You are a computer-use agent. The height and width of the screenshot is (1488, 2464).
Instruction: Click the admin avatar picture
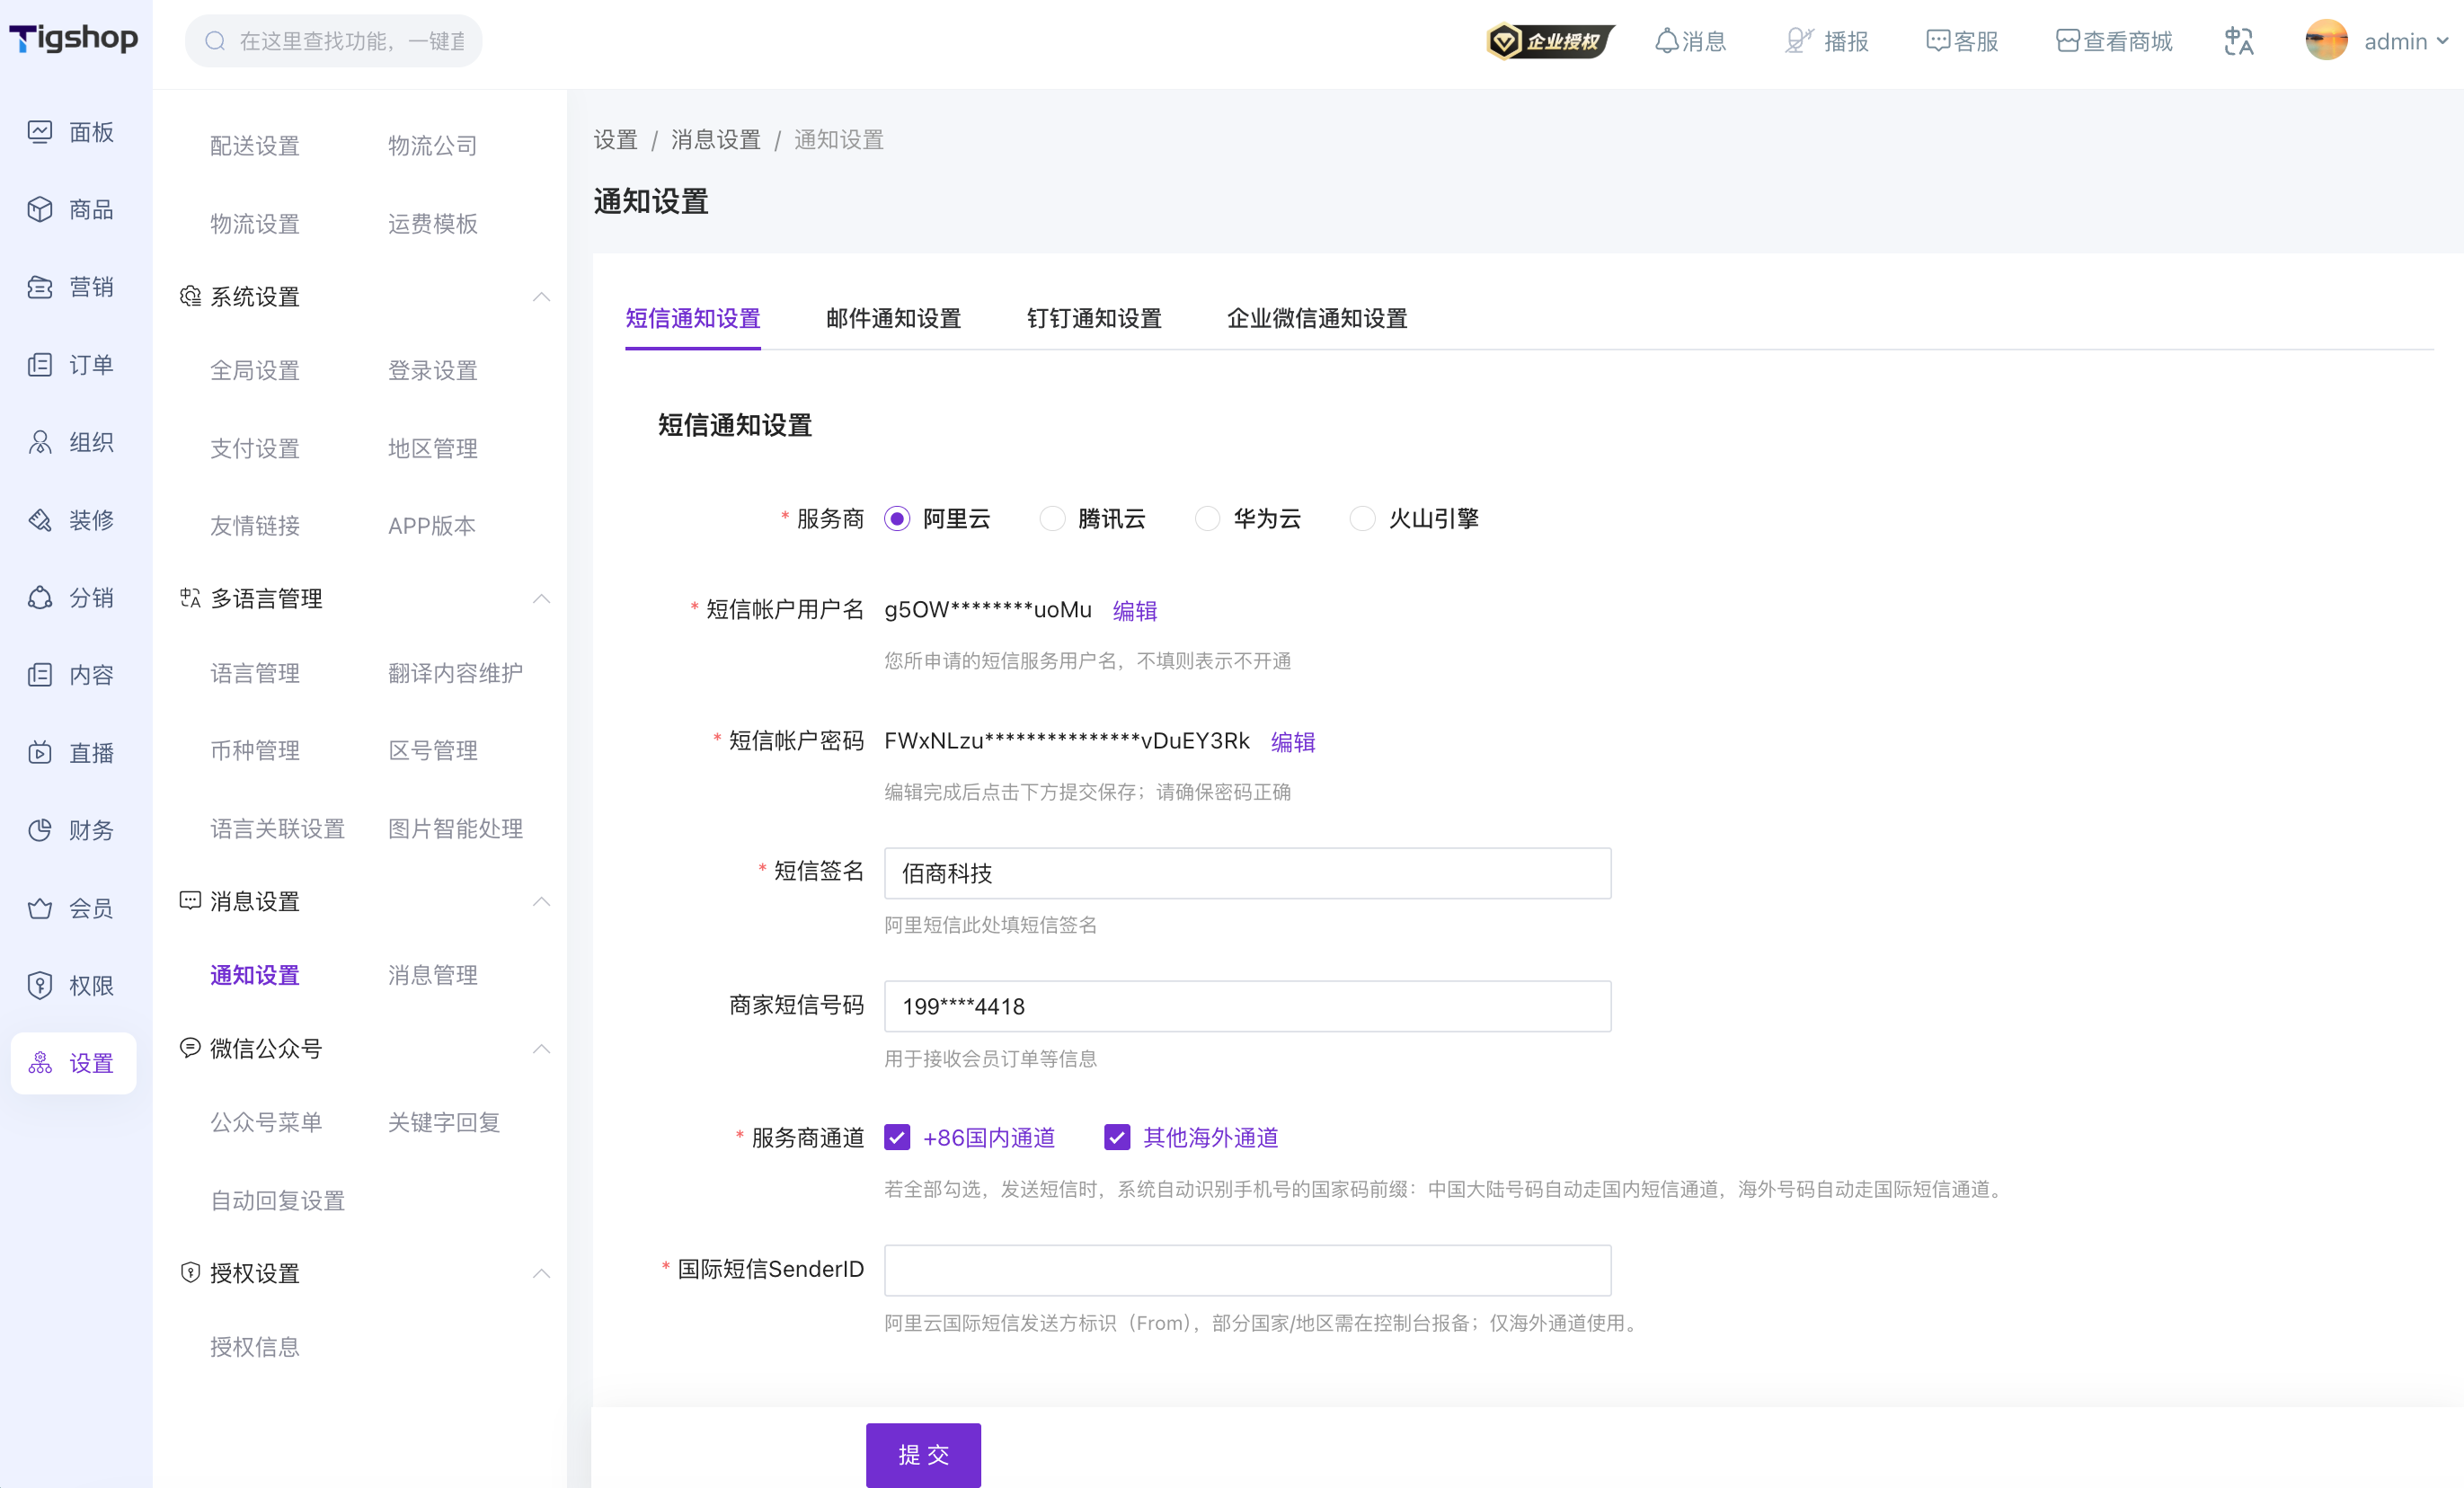tap(2326, 41)
